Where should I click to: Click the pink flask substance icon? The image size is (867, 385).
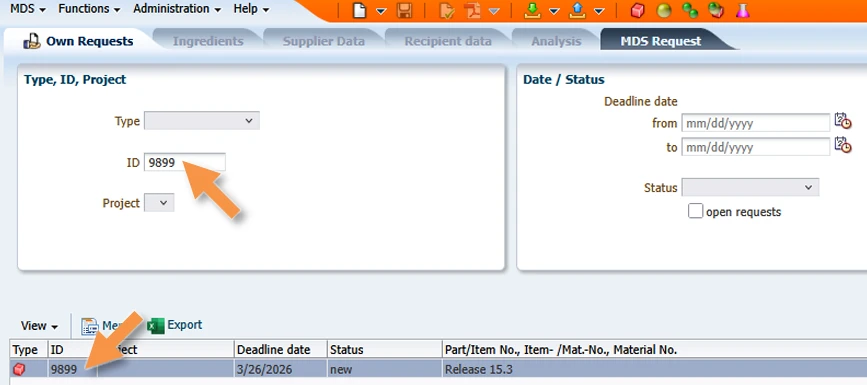[743, 11]
